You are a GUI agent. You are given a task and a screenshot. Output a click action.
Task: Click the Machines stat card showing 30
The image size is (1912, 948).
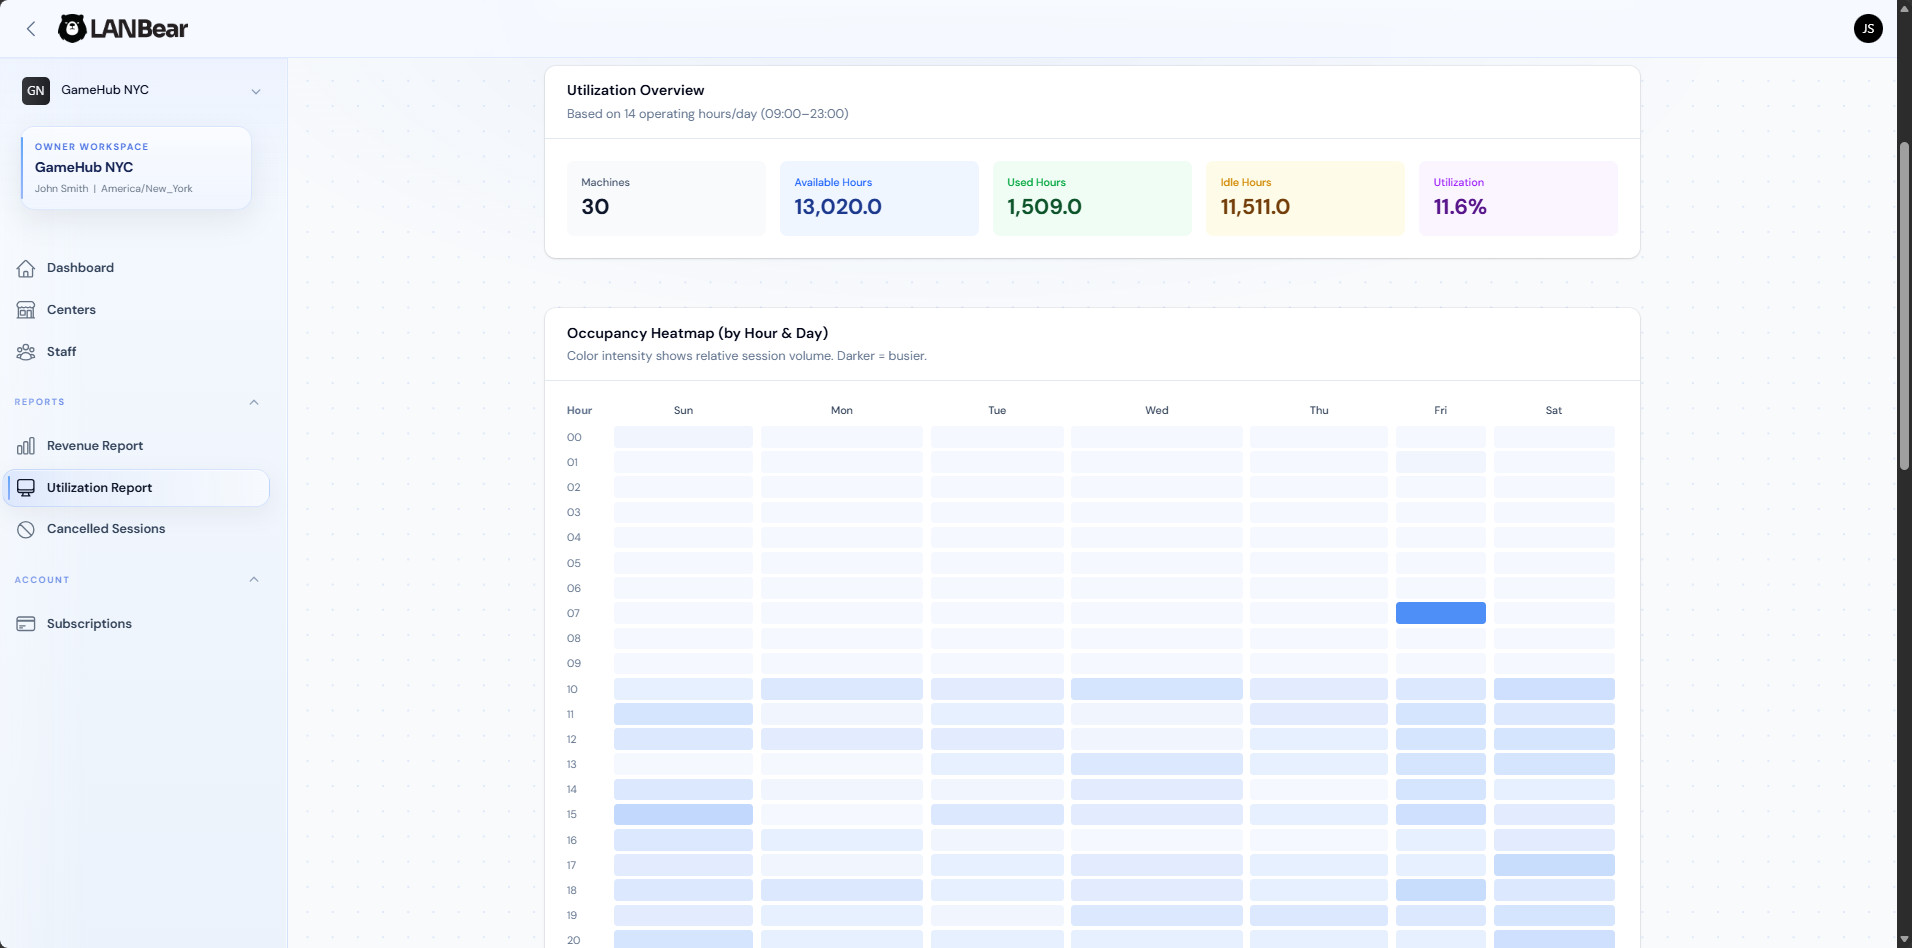tap(666, 198)
